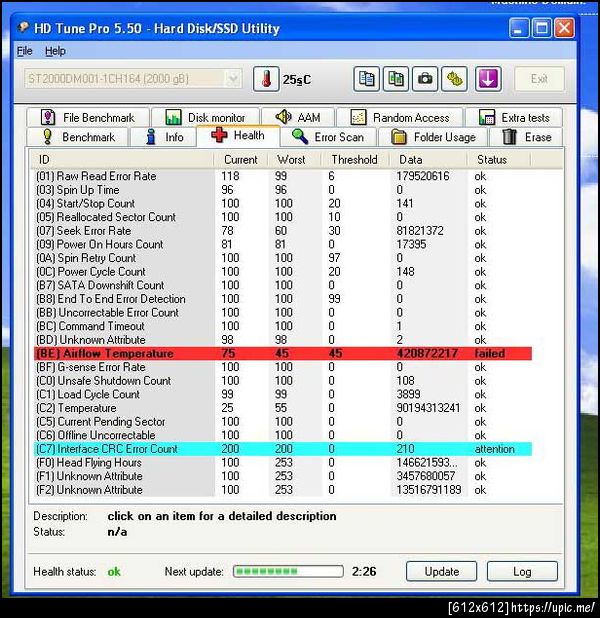Image resolution: width=600 pixels, height=618 pixels.
Task: Click the Data column header
Action: point(428,160)
